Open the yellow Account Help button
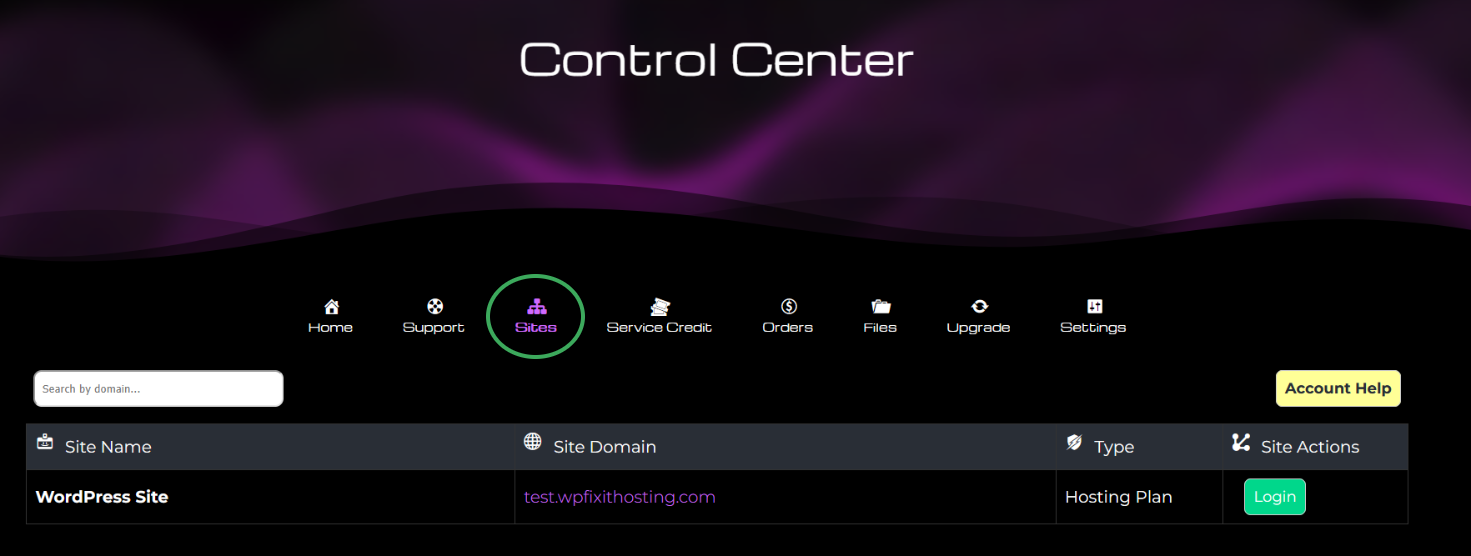The width and height of the screenshot is (1471, 556). click(x=1338, y=389)
